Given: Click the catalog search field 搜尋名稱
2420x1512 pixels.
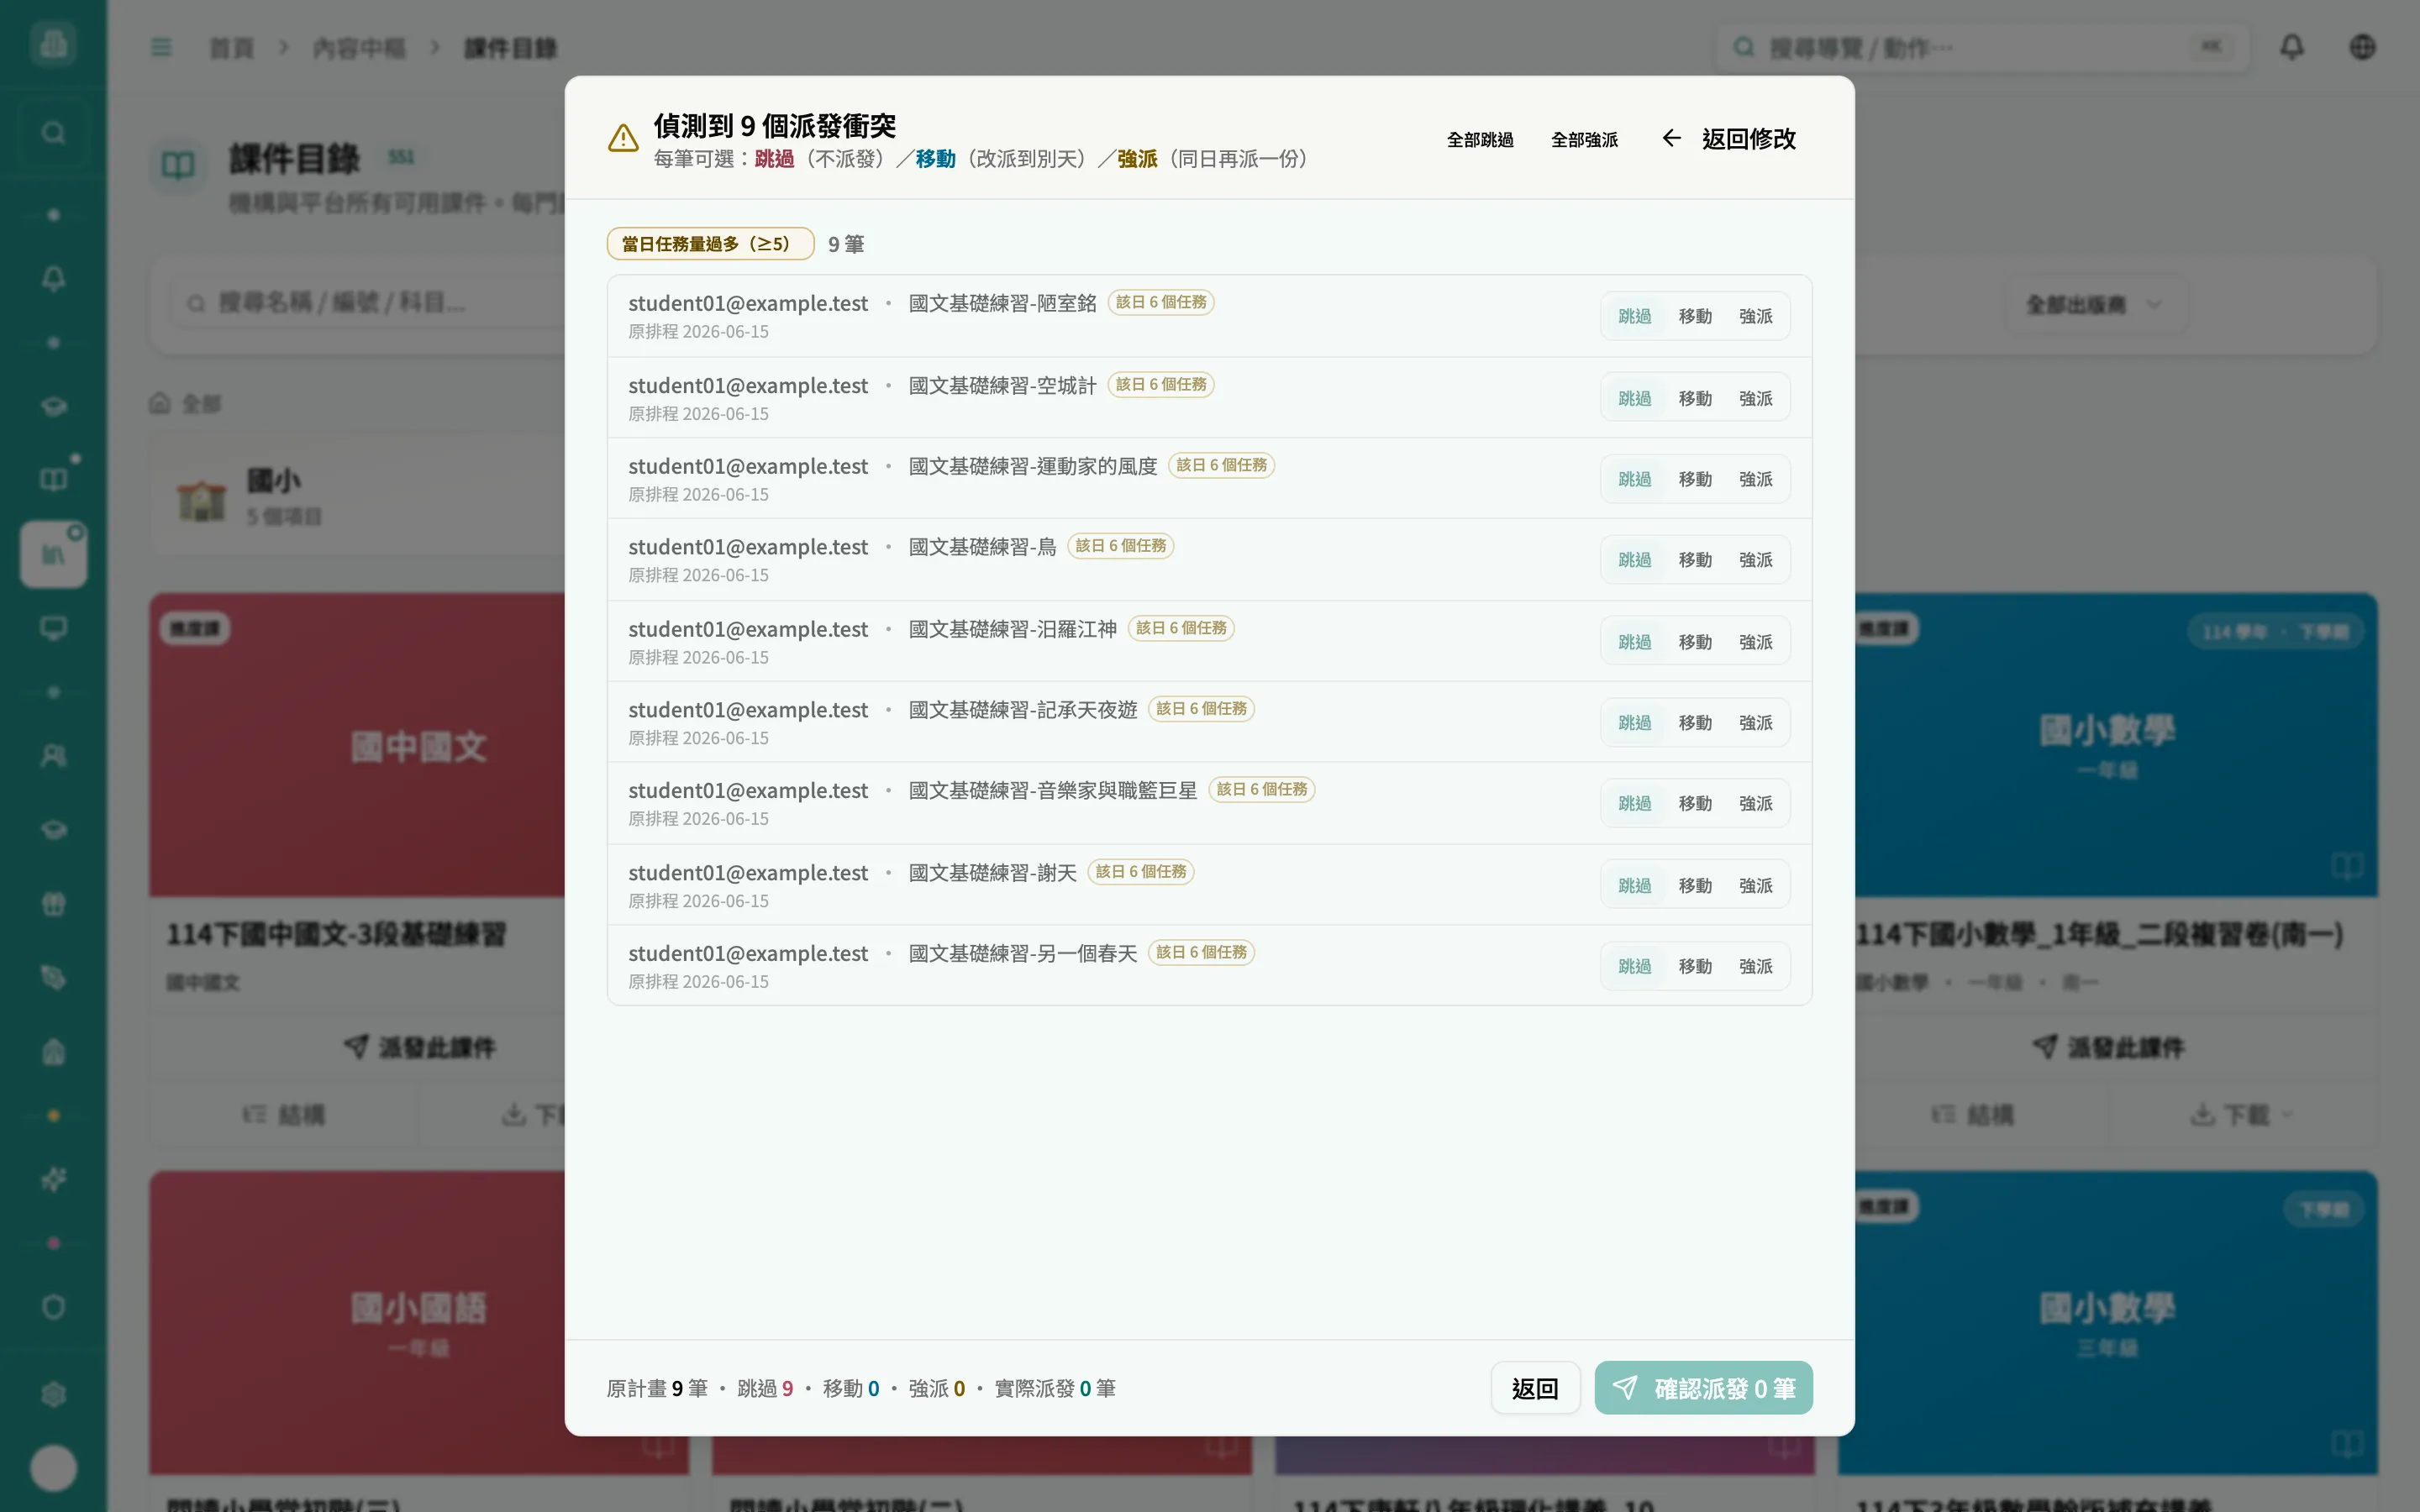Looking at the screenshot, I should pos(370,303).
